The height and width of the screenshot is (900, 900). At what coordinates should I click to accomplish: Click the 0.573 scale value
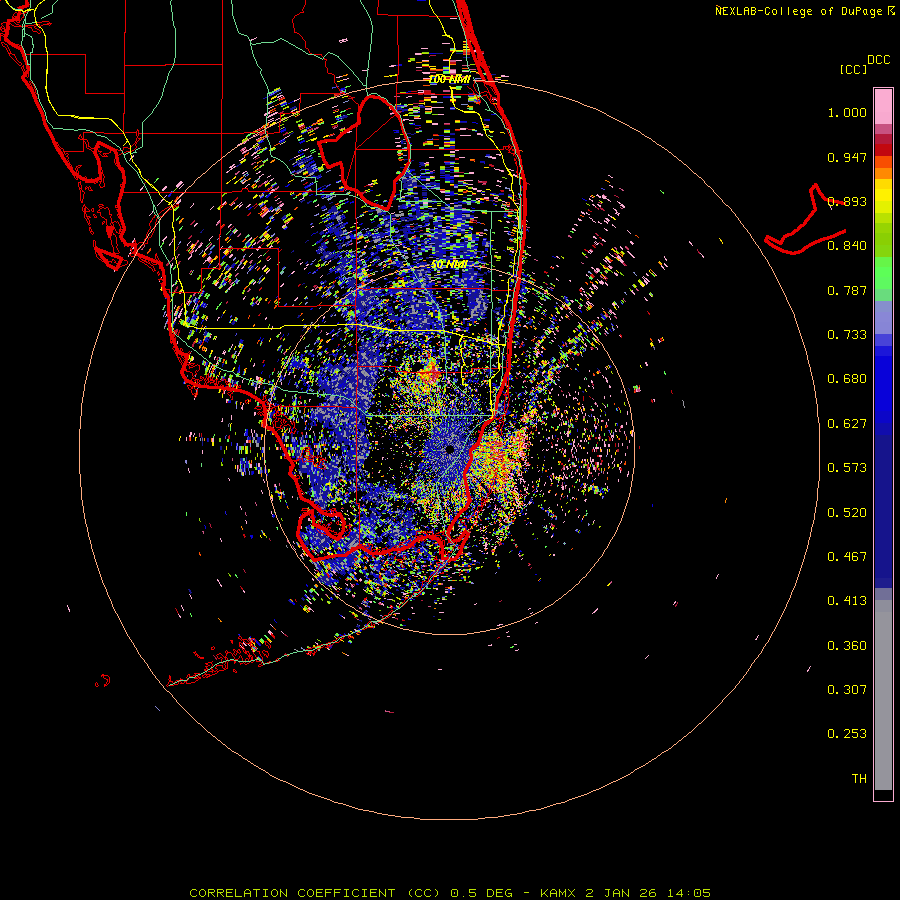pyautogui.click(x=847, y=468)
